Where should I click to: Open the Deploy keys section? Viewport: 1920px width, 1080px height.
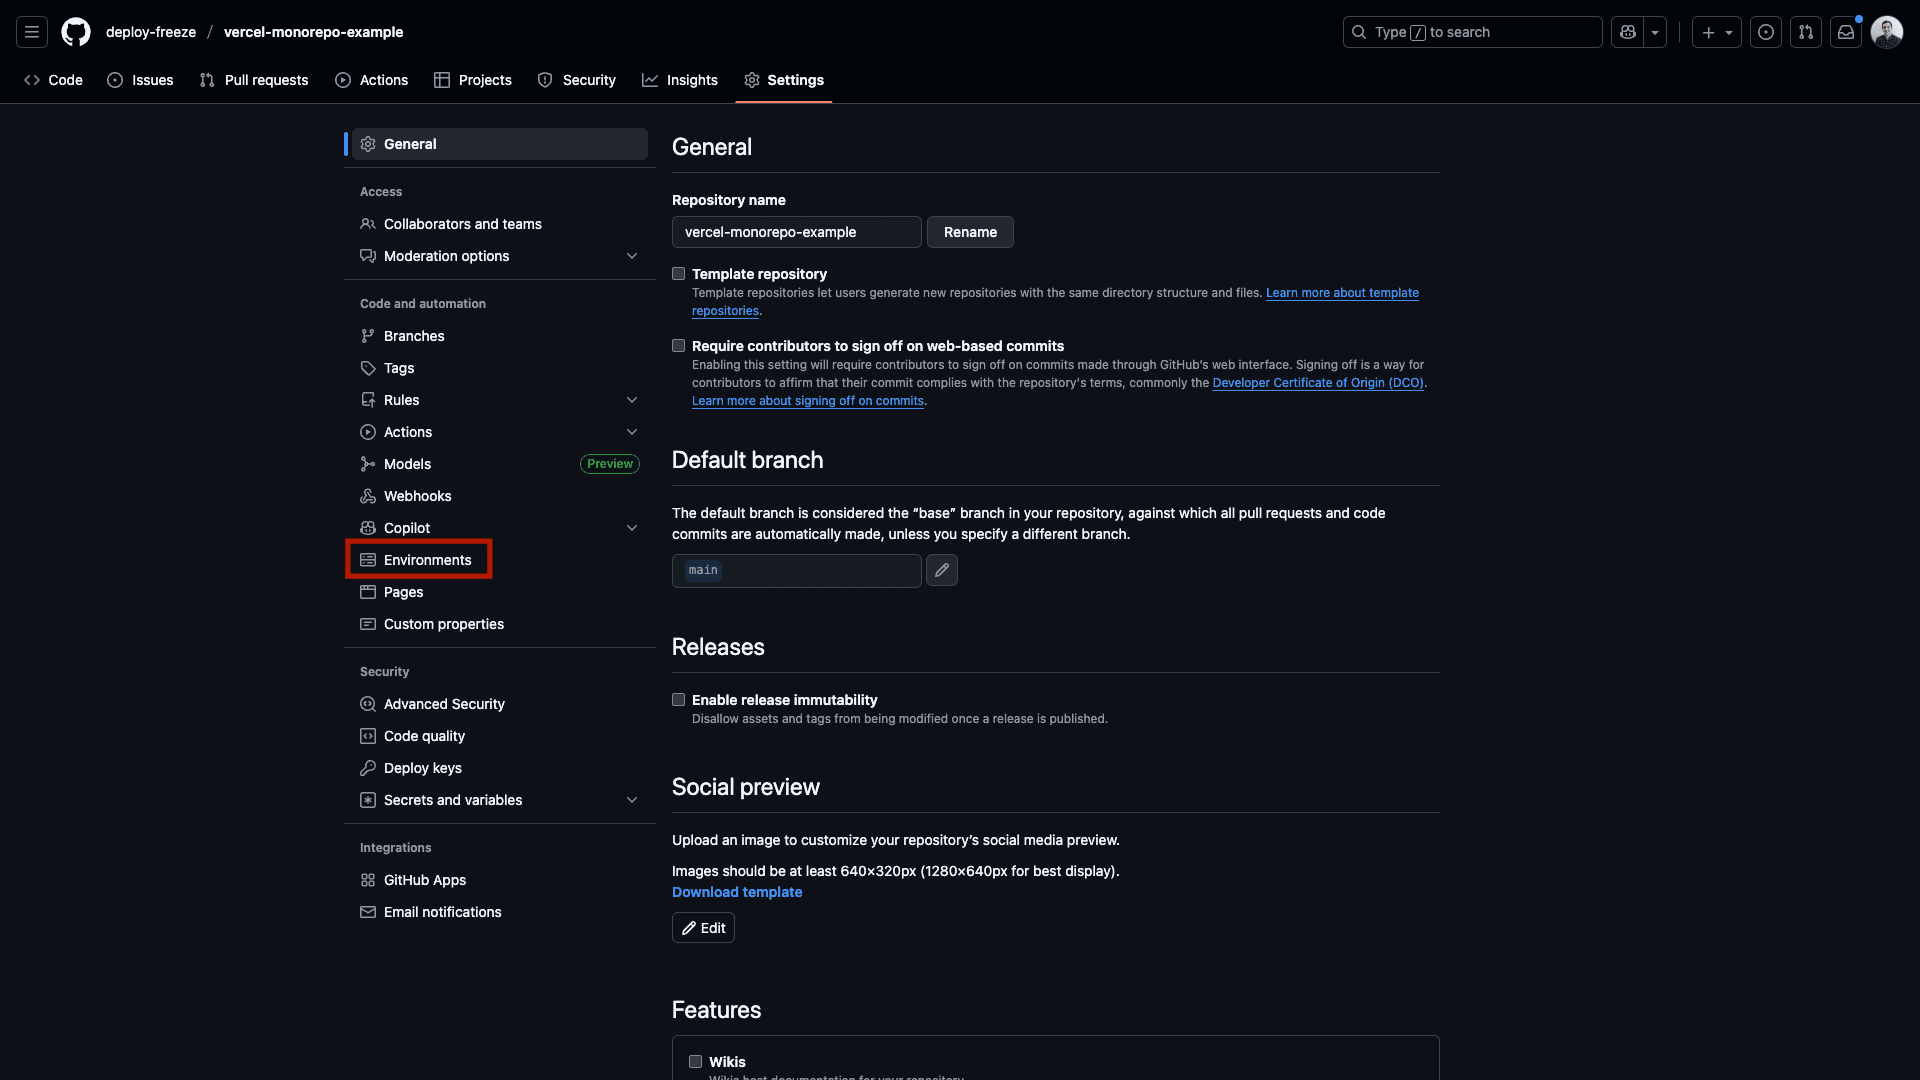[x=422, y=768]
